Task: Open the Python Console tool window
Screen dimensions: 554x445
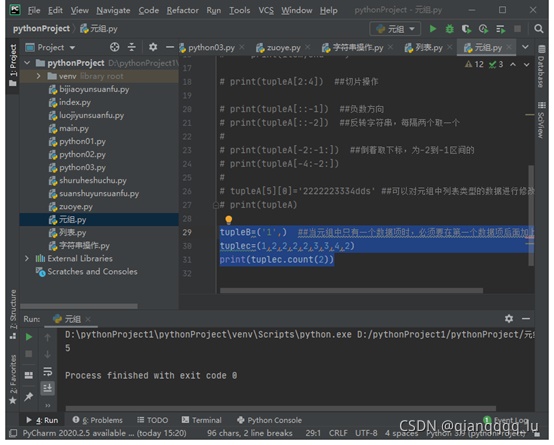Action: (x=270, y=420)
